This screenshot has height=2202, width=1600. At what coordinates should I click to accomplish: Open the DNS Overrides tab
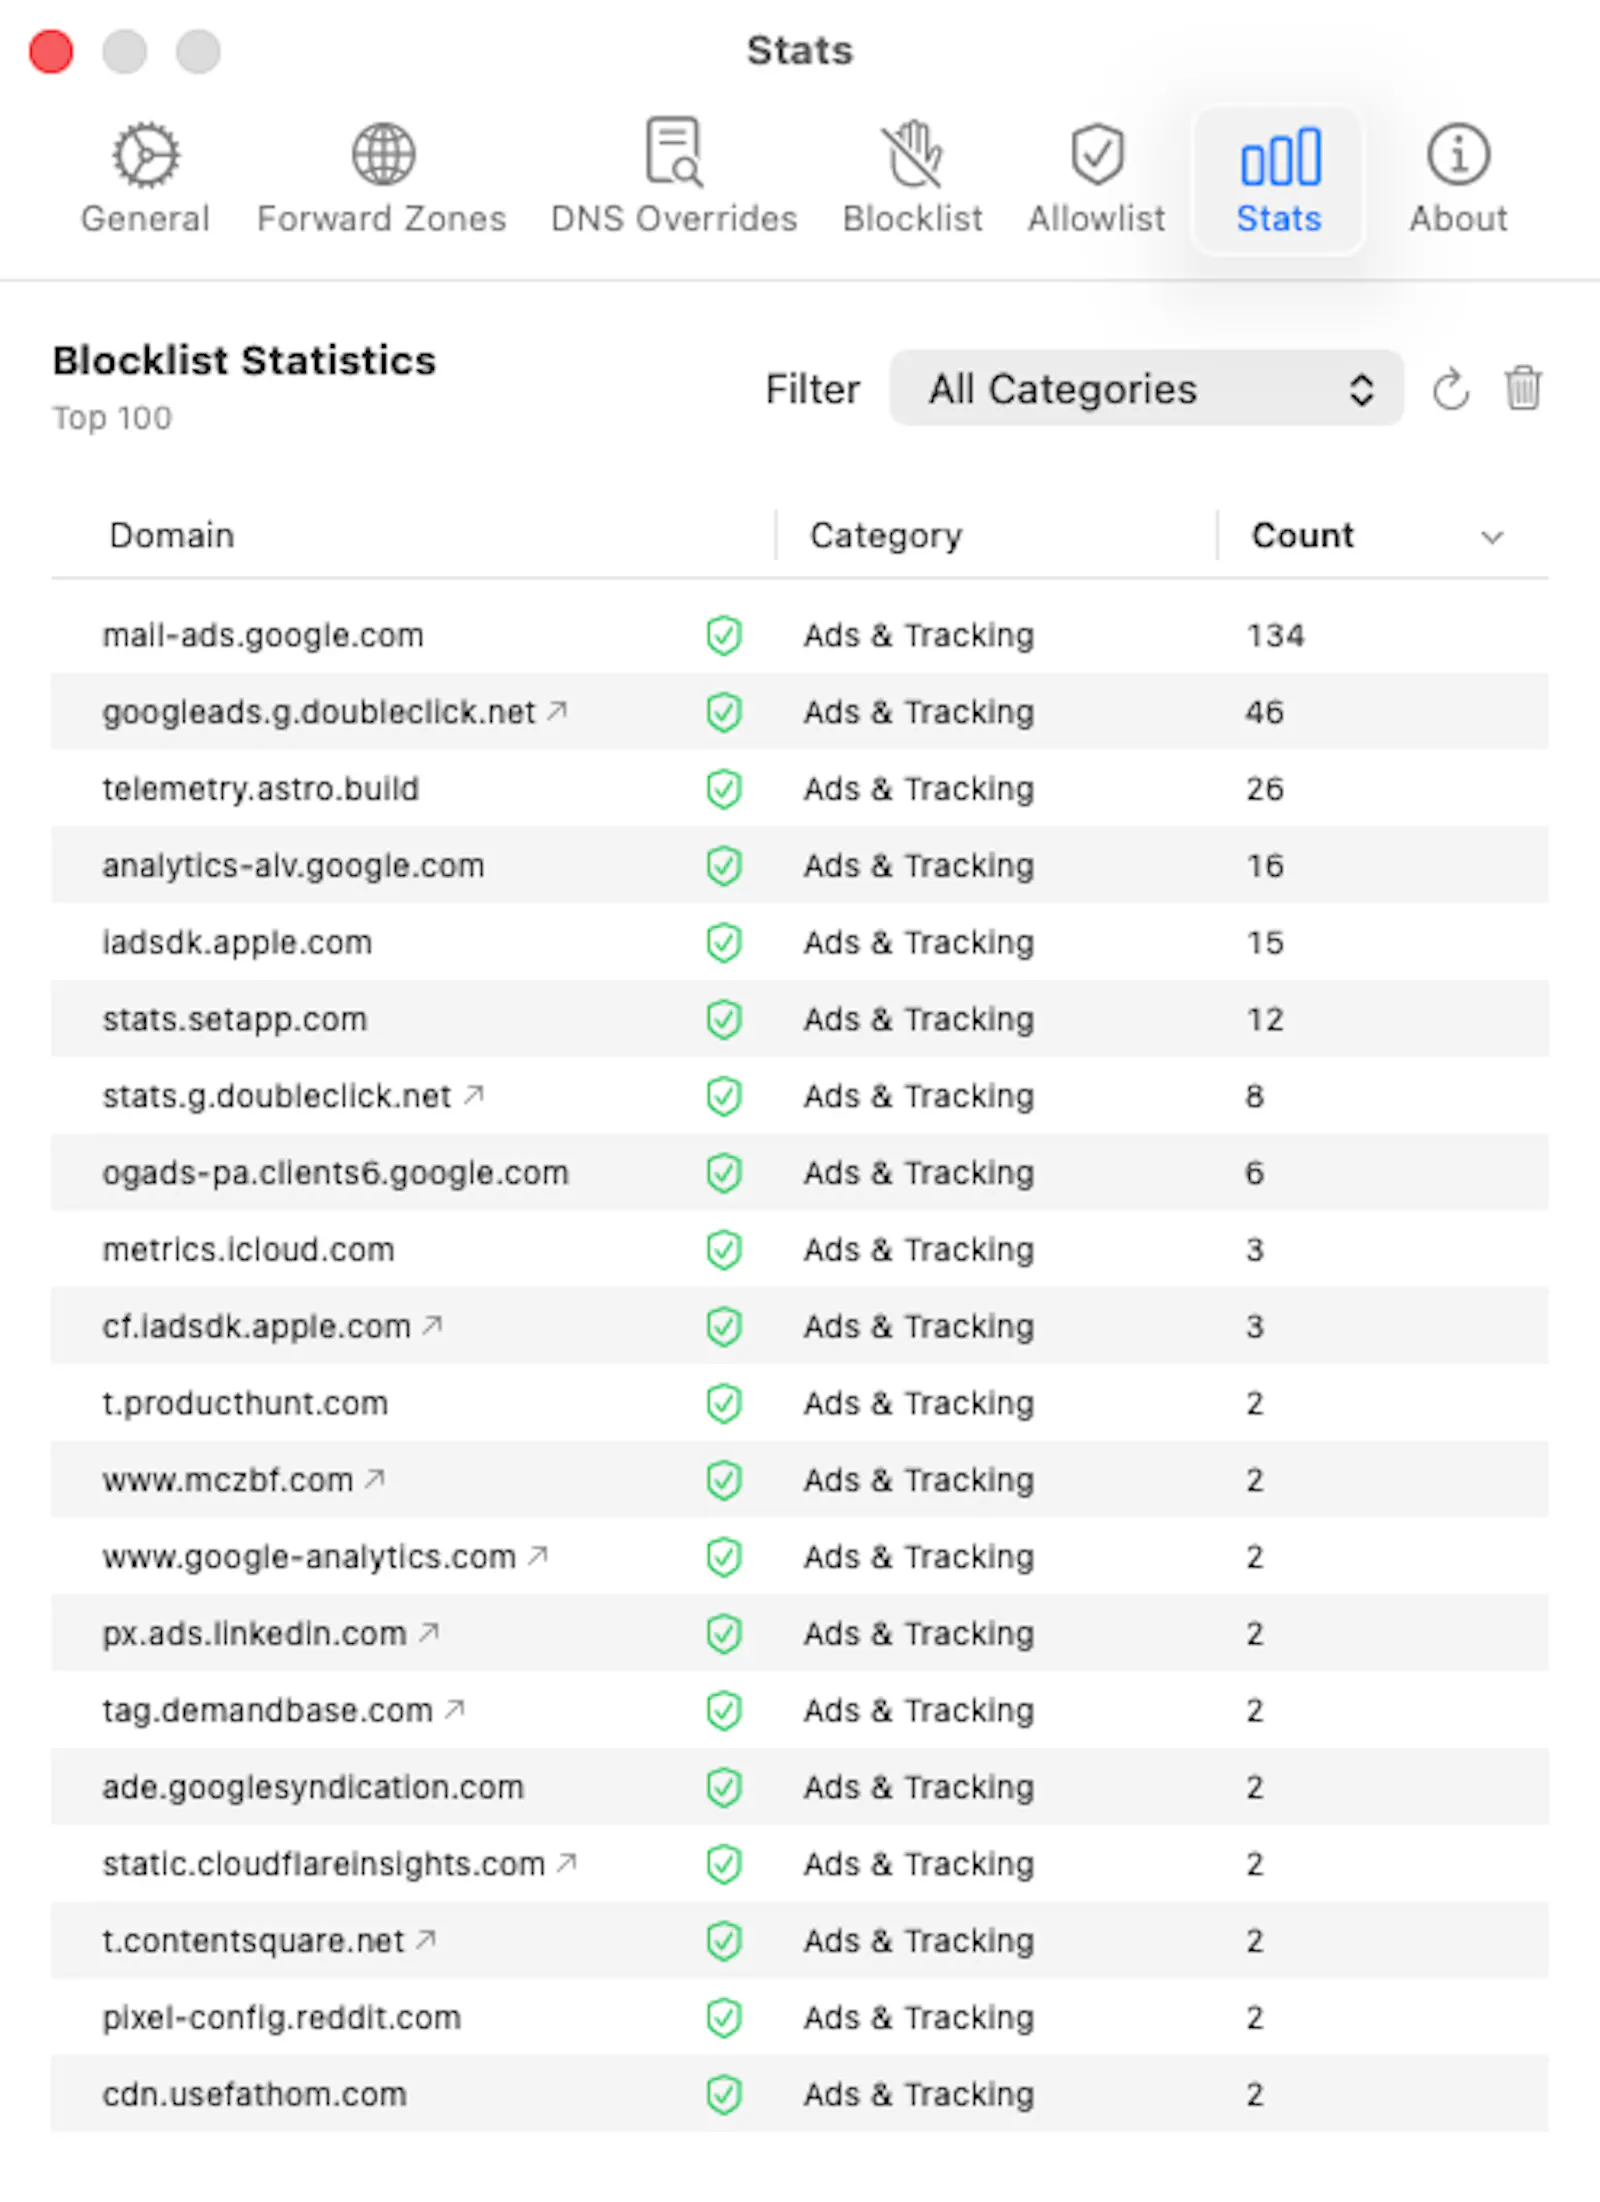point(674,179)
